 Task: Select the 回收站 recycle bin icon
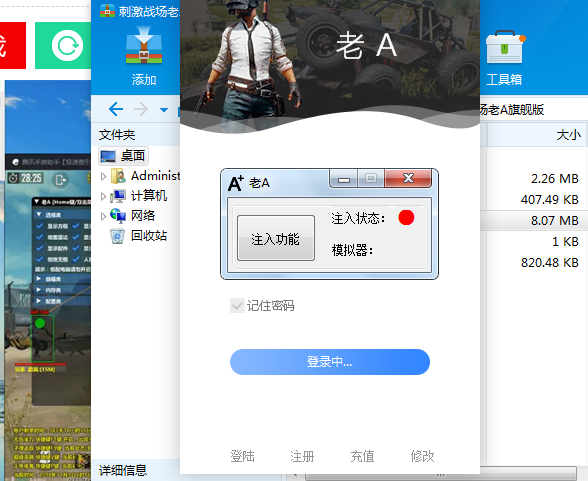click(x=117, y=236)
